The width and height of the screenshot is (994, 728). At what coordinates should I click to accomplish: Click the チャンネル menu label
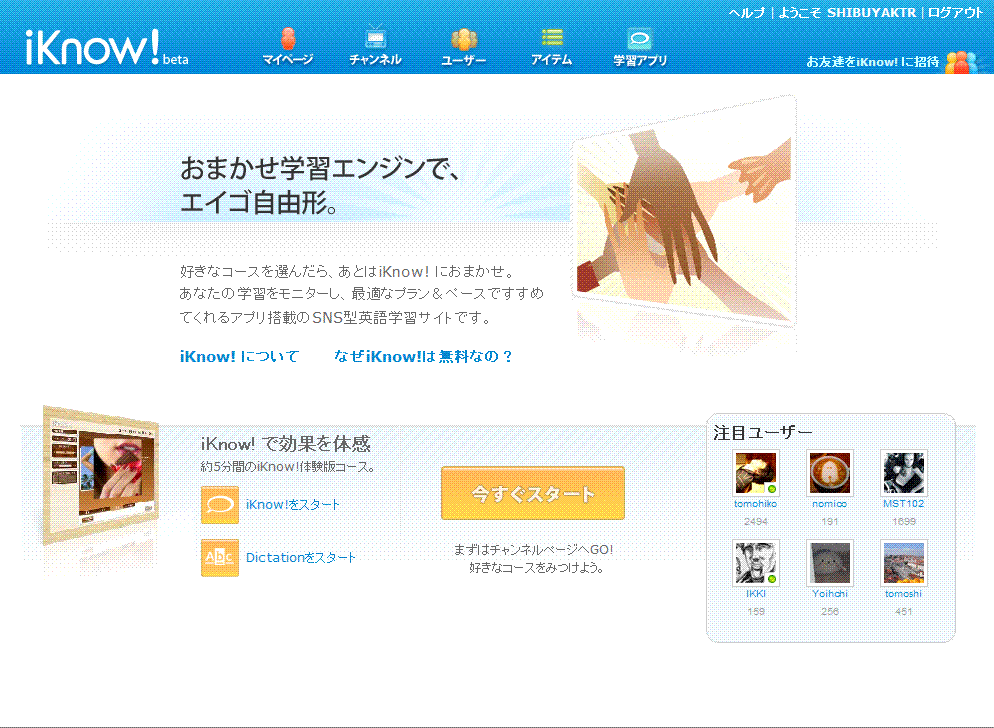[375, 60]
